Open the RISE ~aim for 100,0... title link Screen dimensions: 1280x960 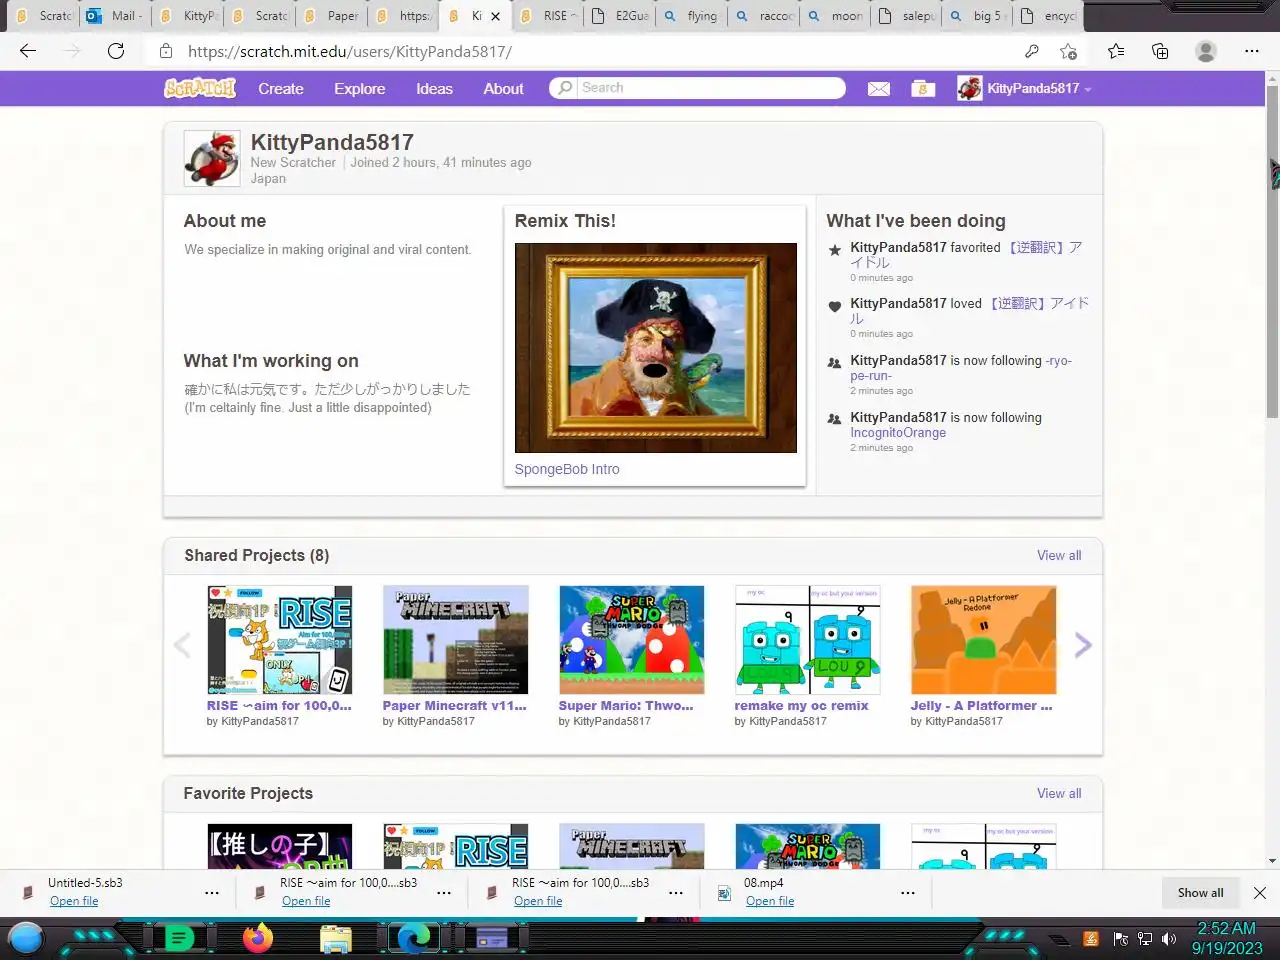[279, 705]
